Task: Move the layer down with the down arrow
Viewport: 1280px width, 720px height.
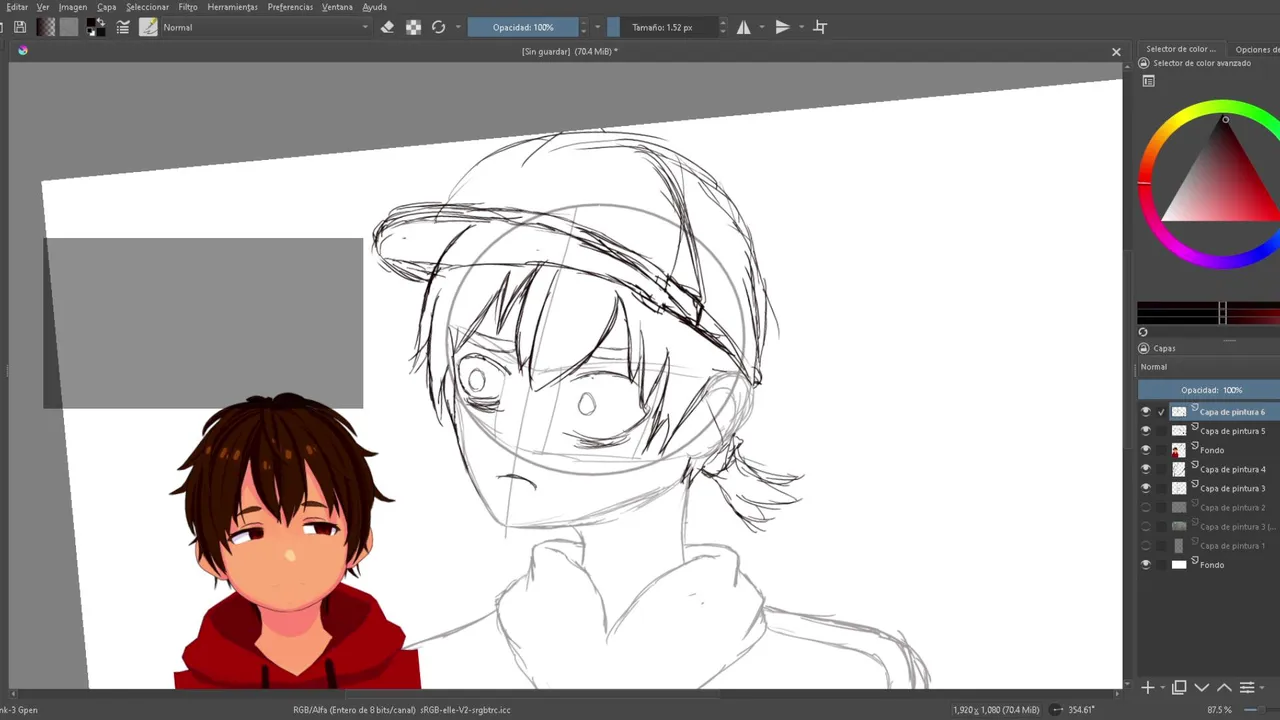Action: pyautogui.click(x=1202, y=688)
